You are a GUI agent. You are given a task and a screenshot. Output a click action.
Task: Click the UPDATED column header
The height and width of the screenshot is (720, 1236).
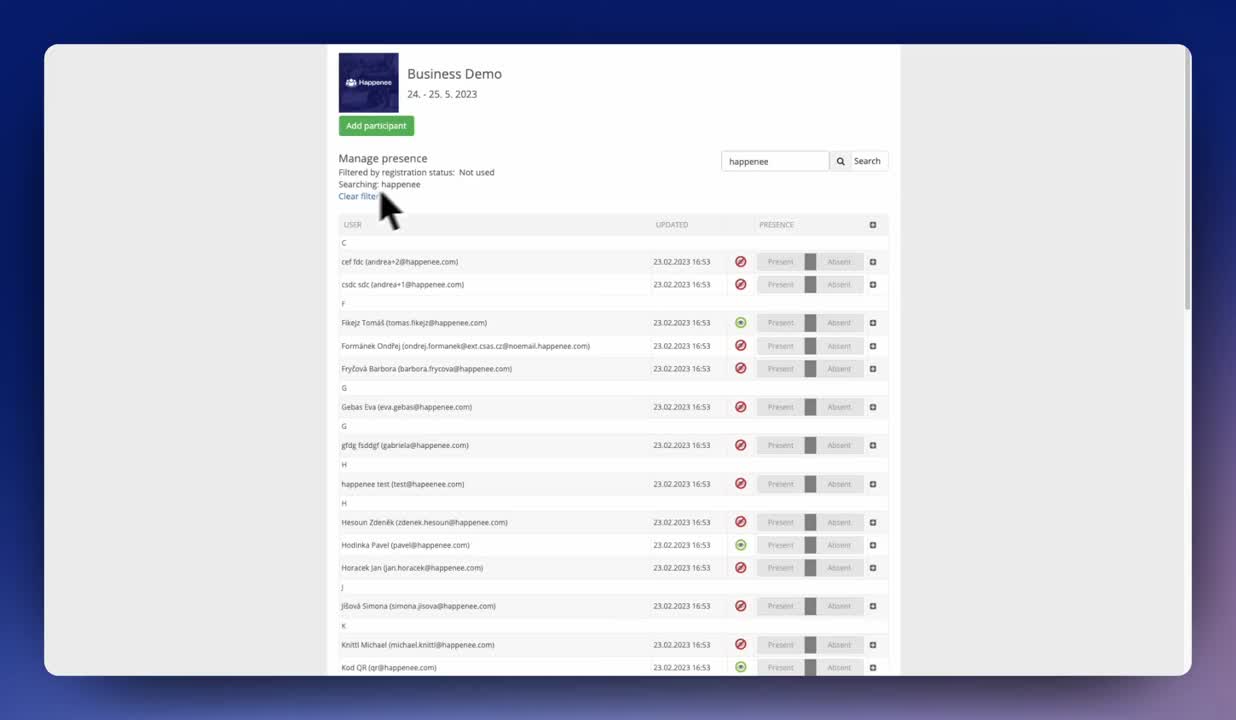672,225
